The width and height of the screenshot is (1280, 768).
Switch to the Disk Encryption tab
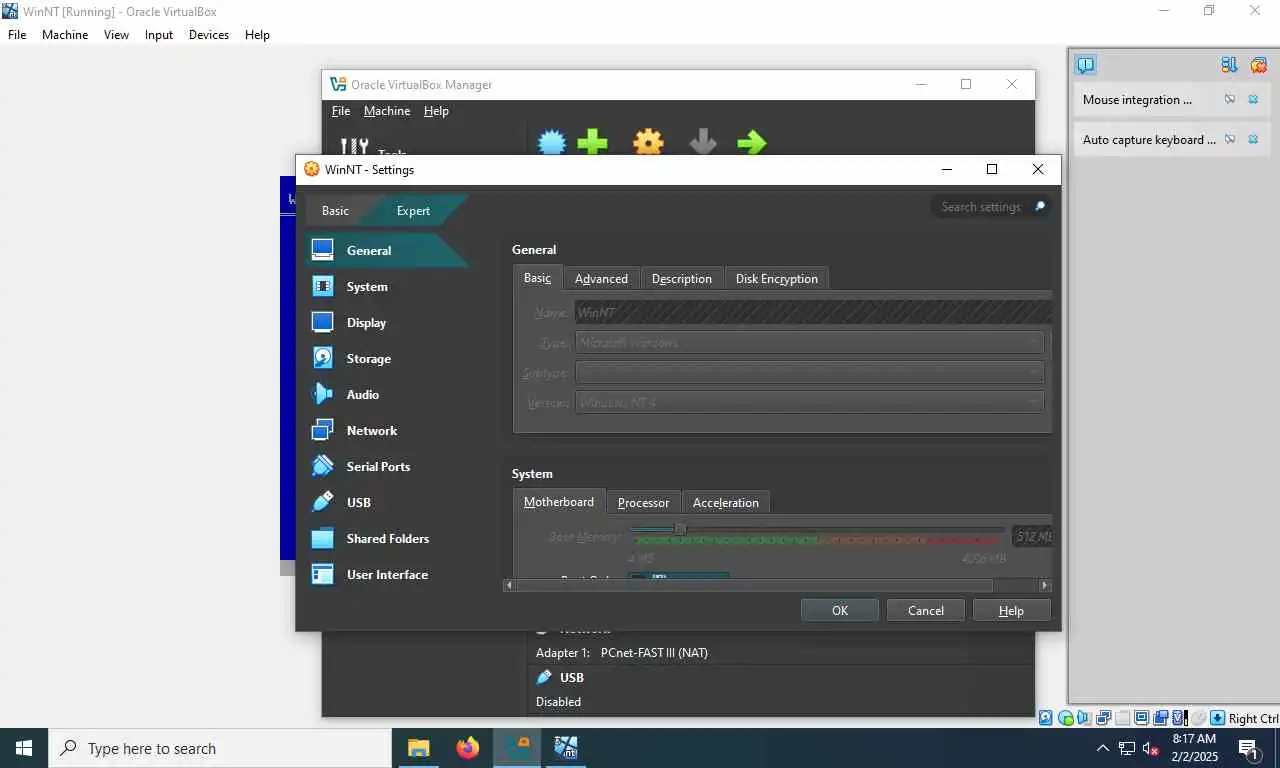(x=777, y=279)
